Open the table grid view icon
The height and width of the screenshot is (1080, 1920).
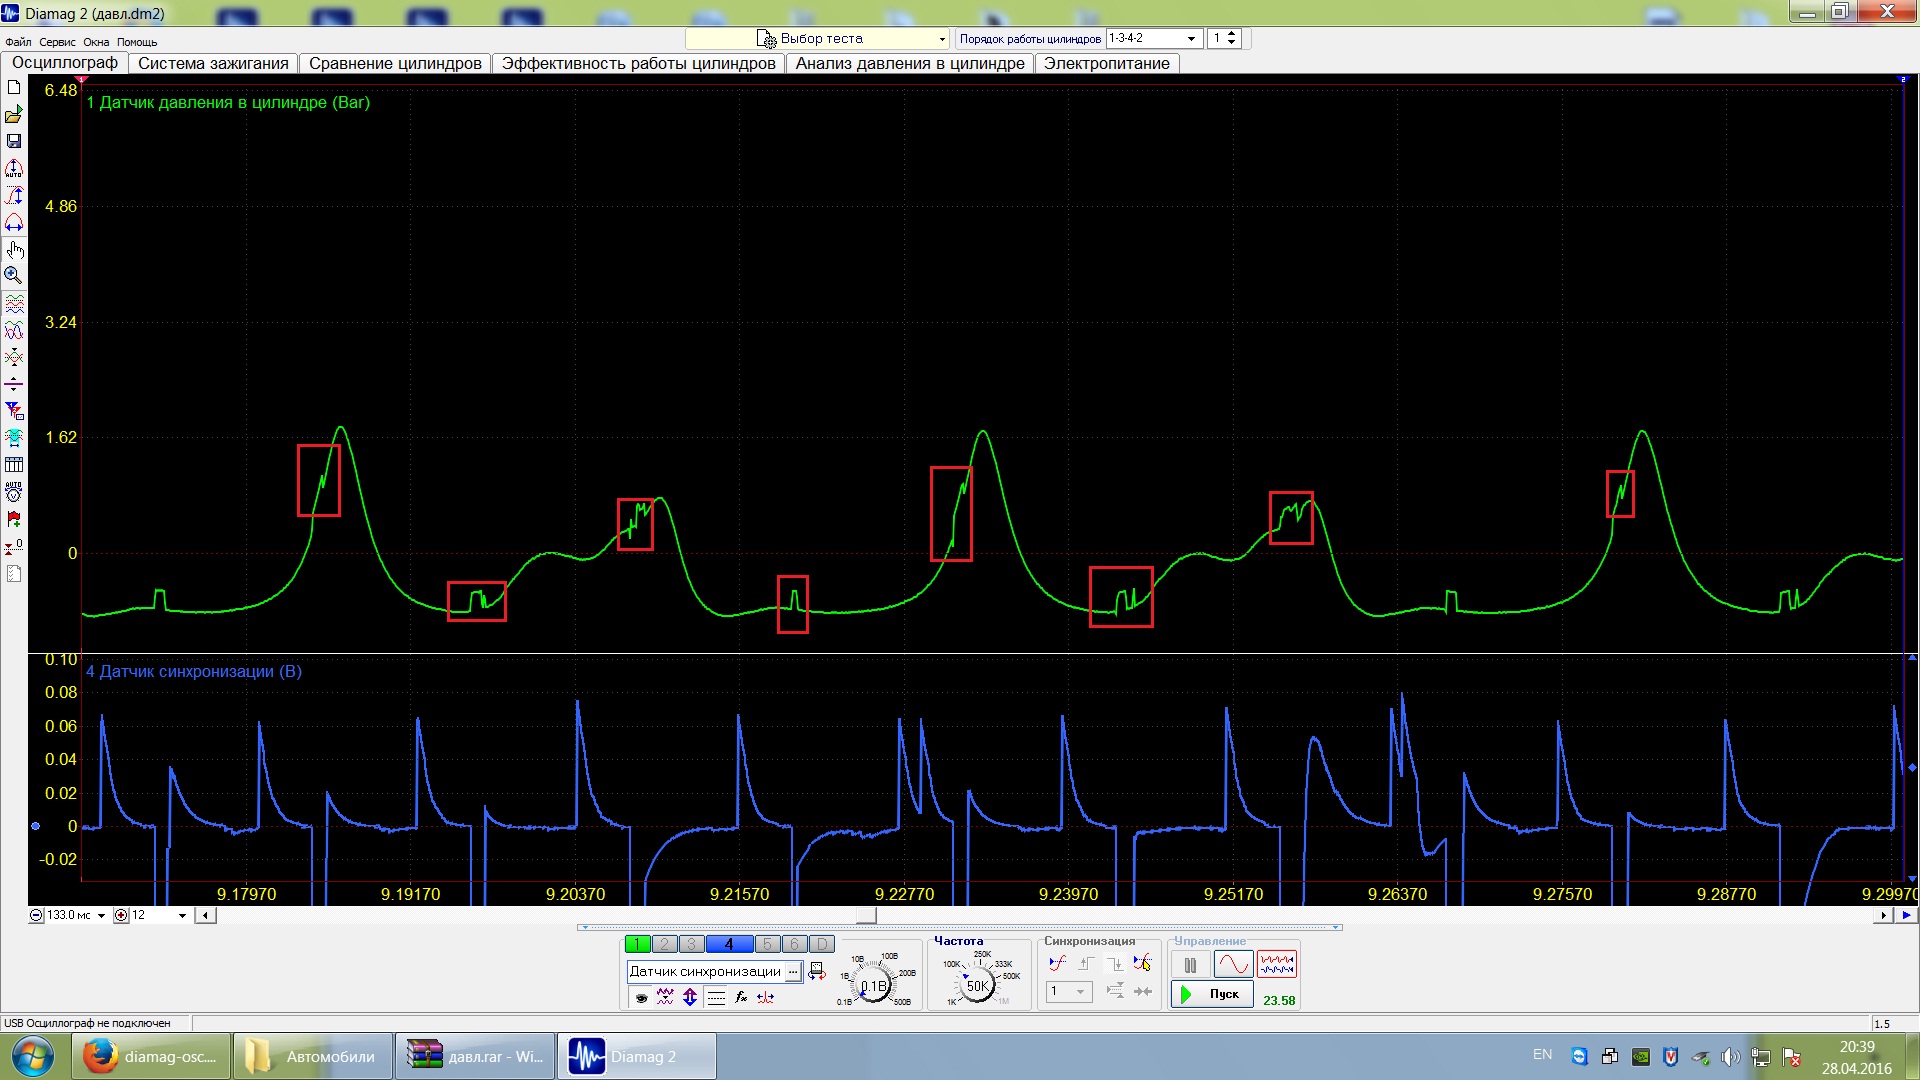[x=14, y=465]
